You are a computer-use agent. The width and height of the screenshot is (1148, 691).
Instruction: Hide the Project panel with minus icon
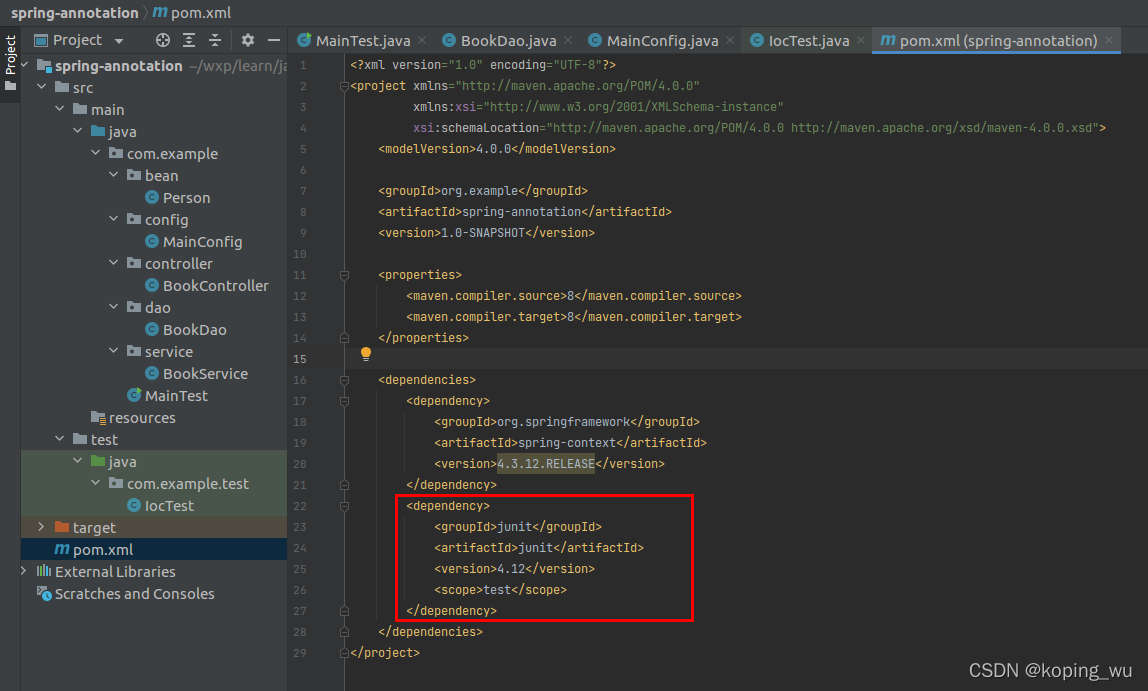(x=274, y=40)
